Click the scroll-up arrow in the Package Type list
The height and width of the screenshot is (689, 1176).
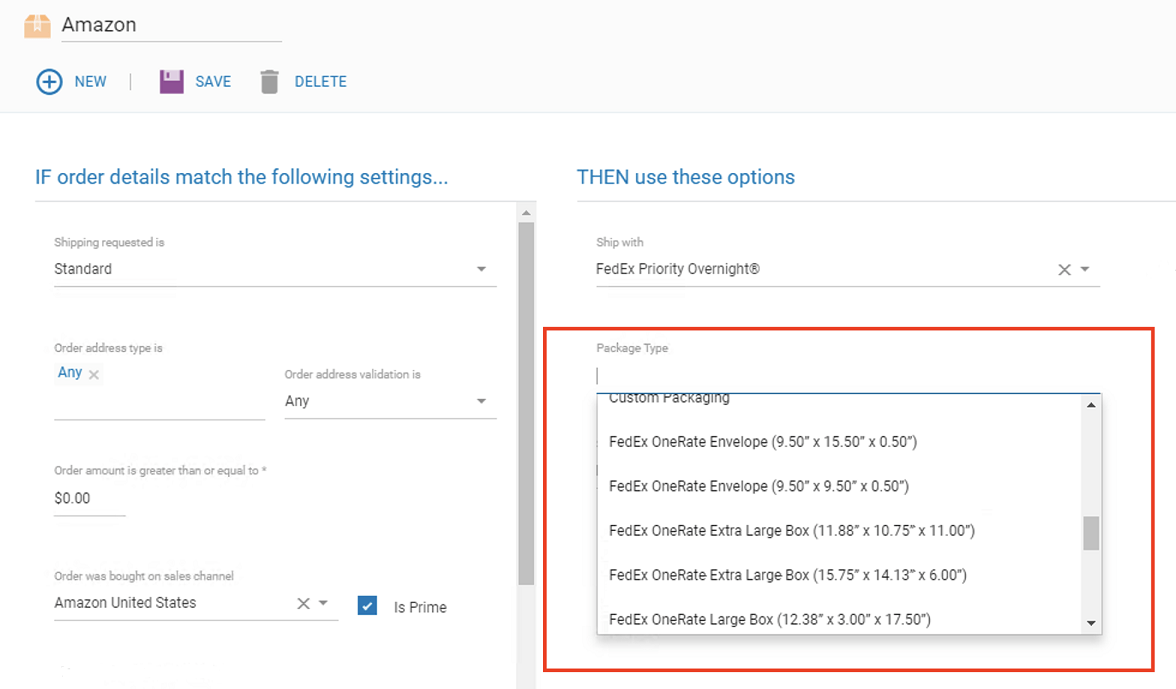coord(1088,403)
